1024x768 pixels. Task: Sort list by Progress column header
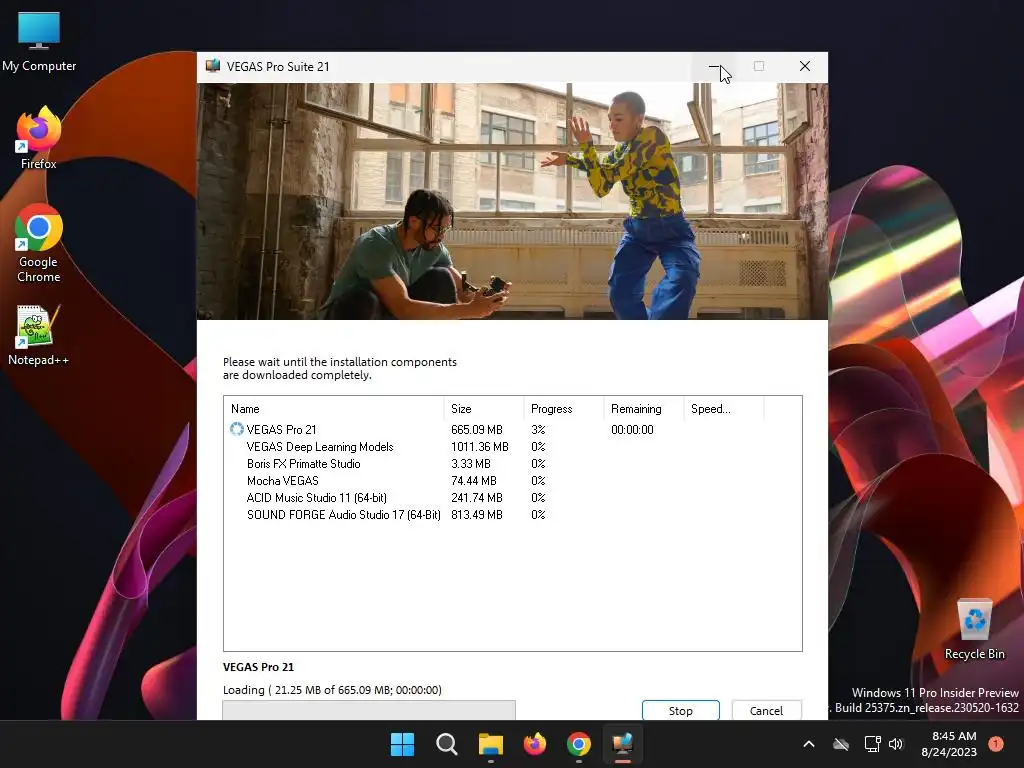(564, 409)
